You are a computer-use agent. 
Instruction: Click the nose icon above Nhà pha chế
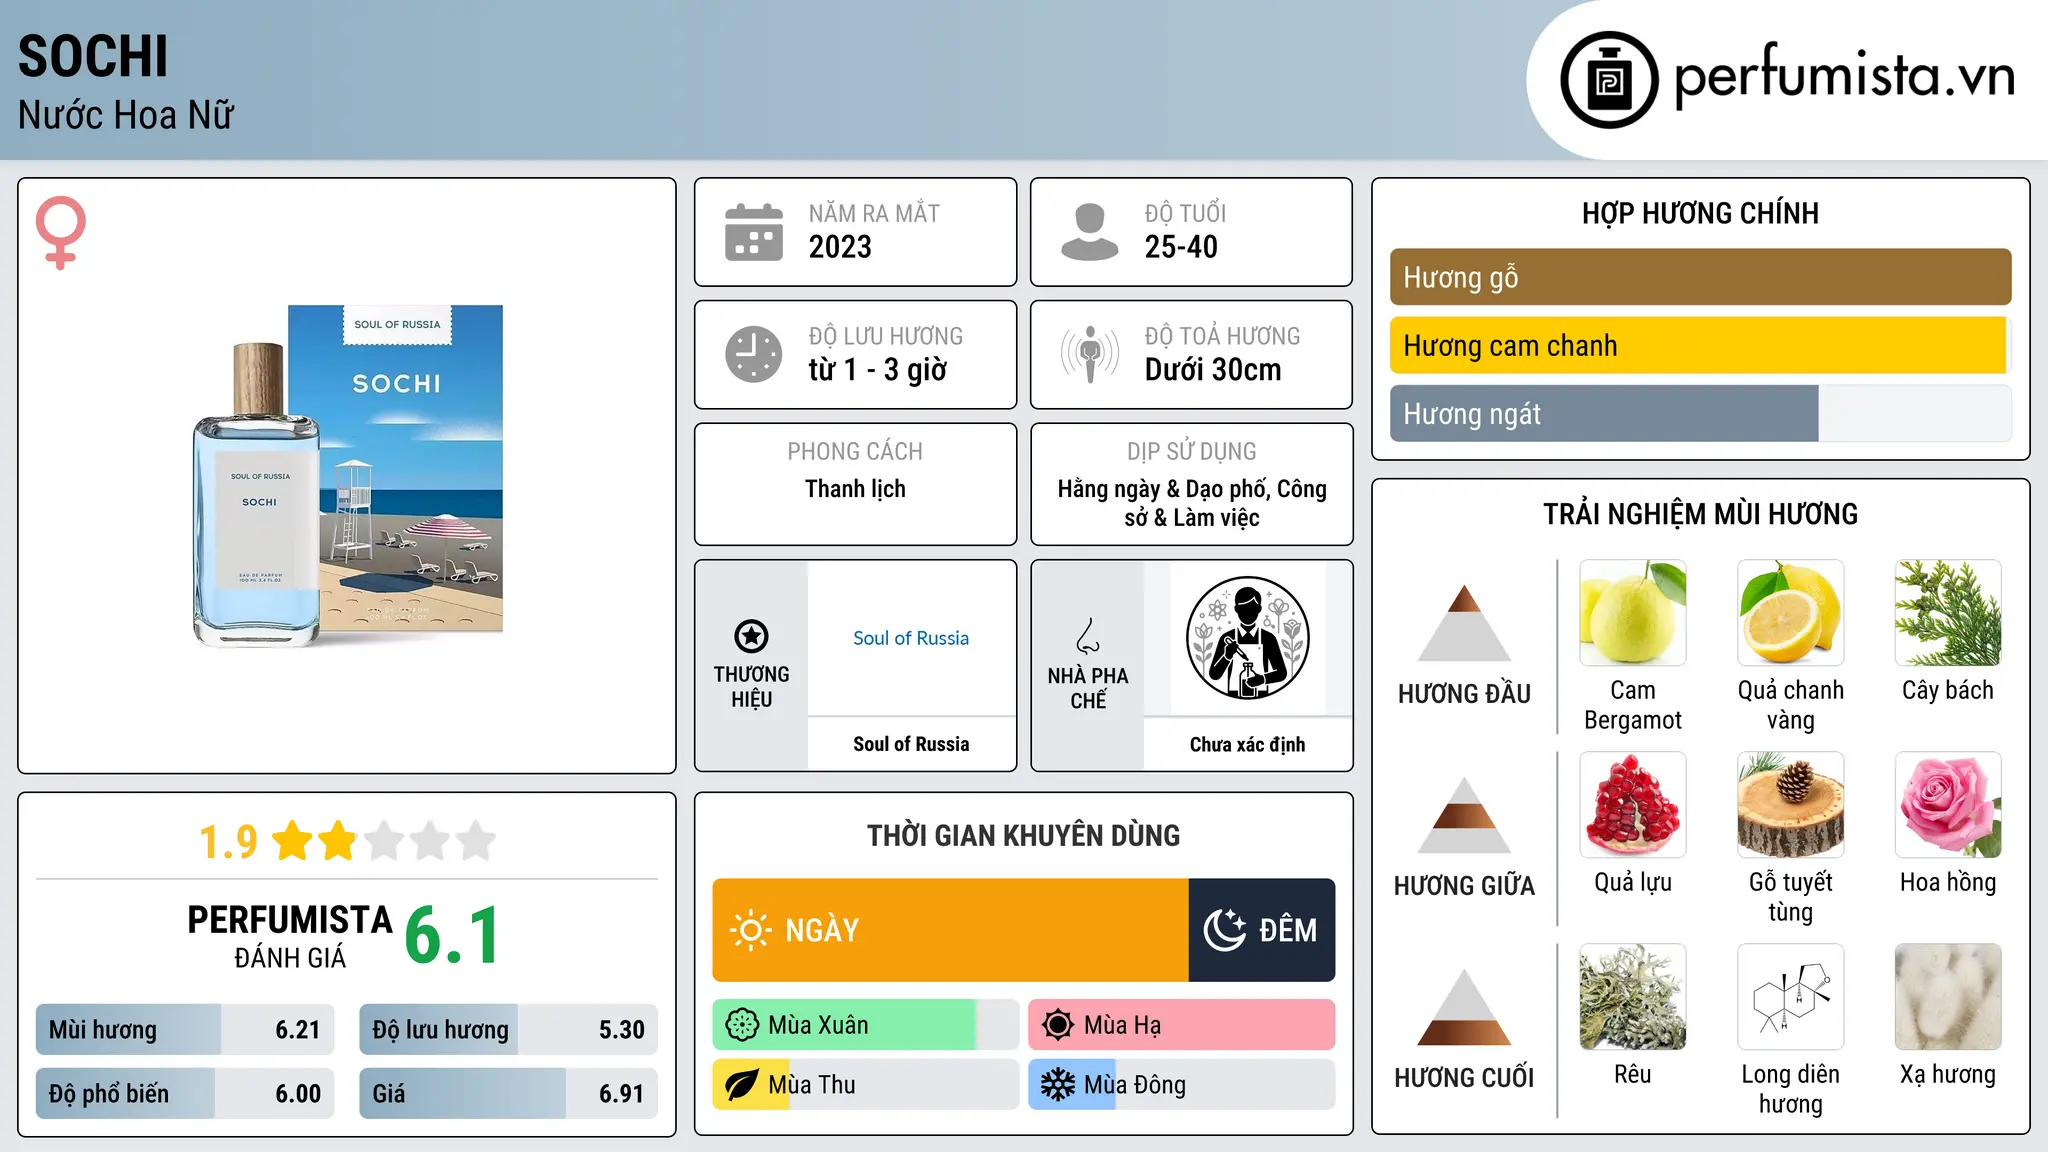coord(1088,636)
